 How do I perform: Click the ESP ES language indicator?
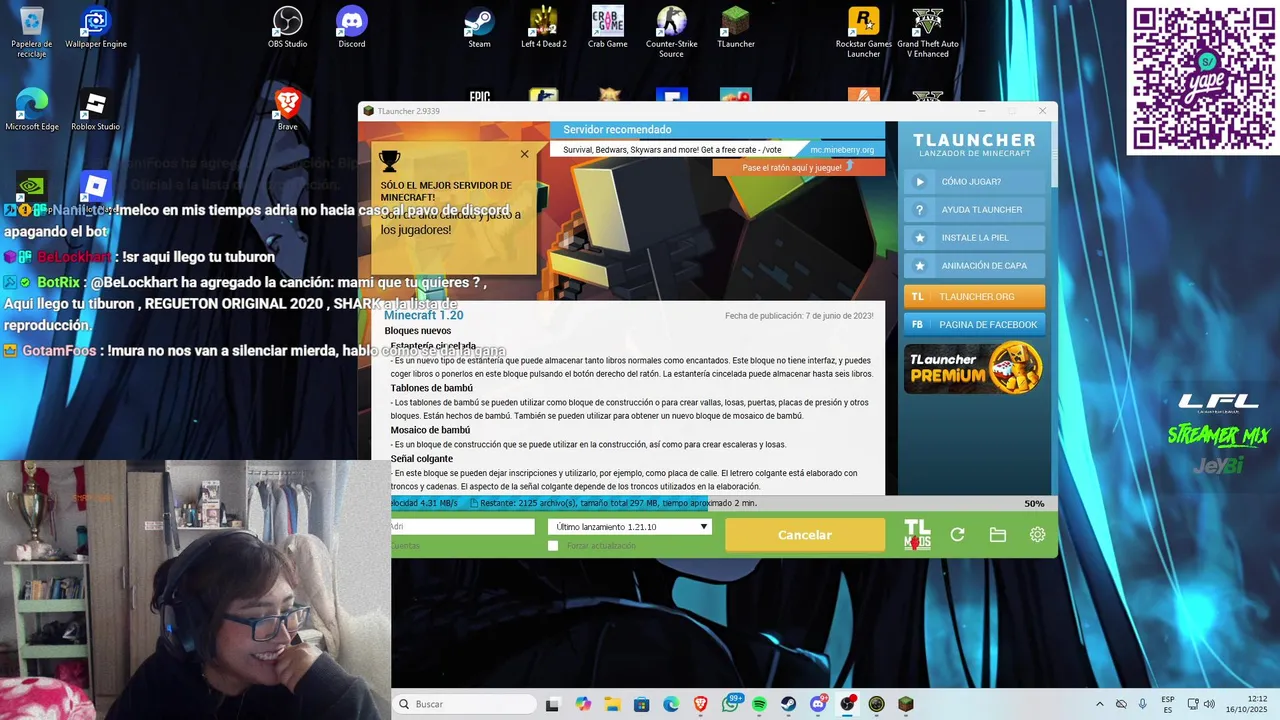(1168, 704)
